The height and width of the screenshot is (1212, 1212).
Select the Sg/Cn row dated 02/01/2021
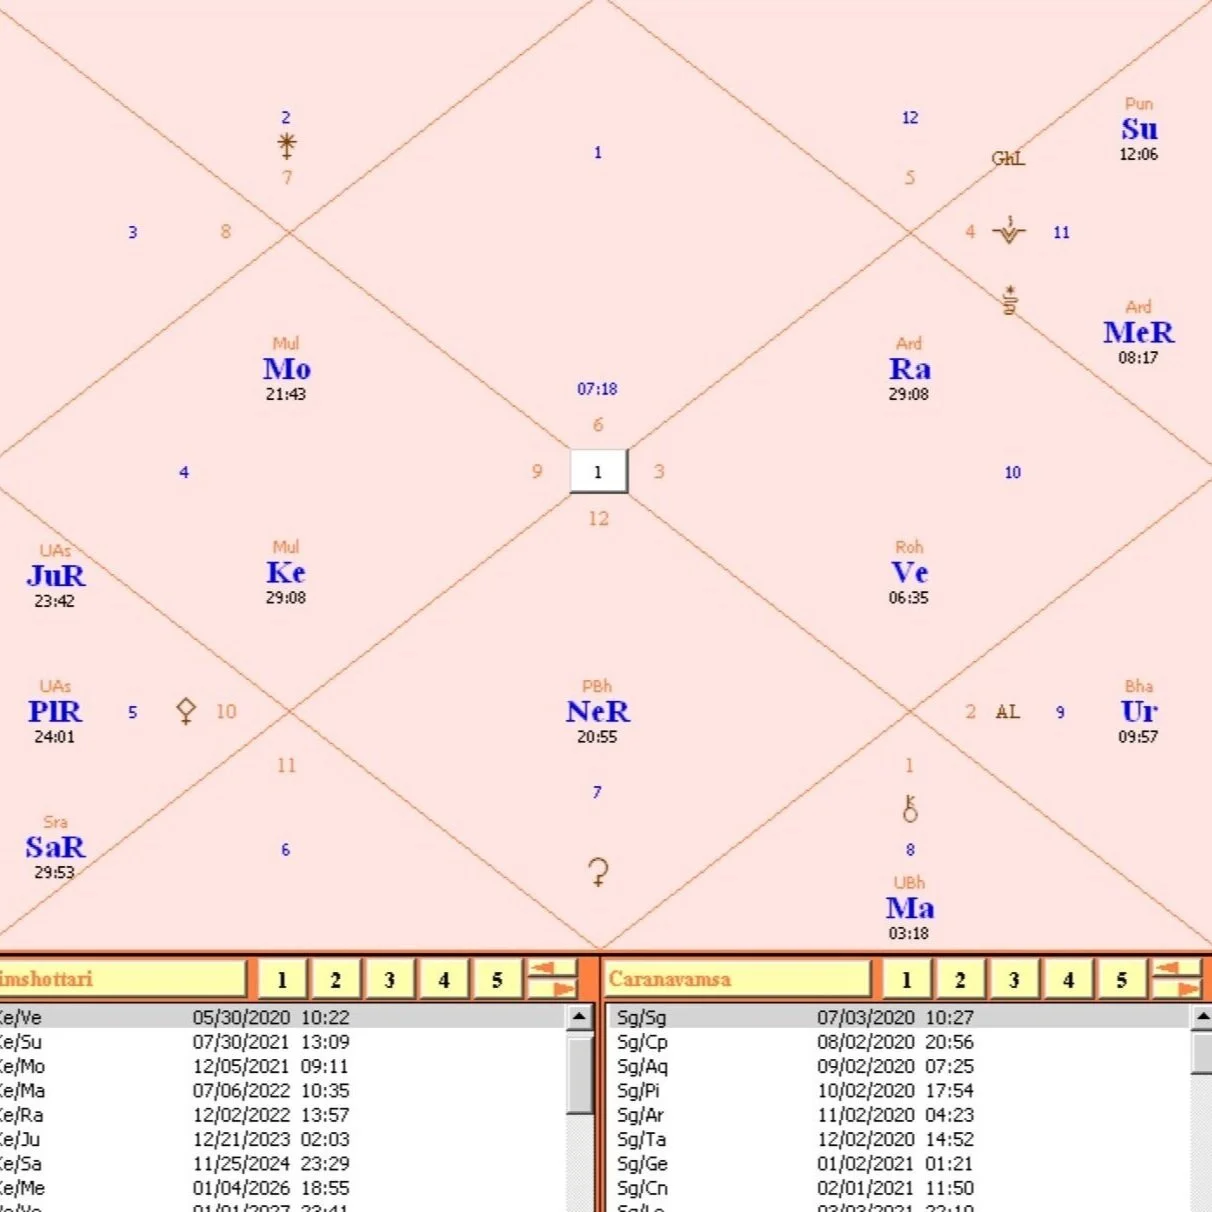899,1188
